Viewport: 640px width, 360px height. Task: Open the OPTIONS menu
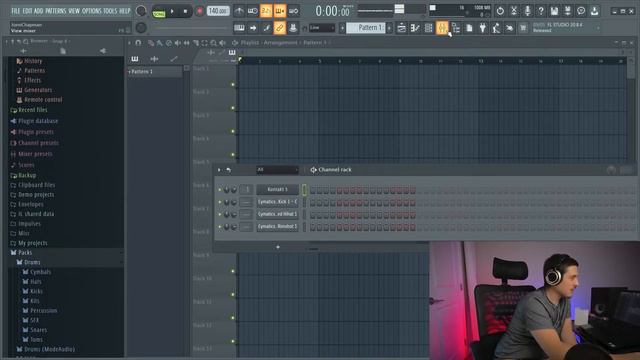92,11
